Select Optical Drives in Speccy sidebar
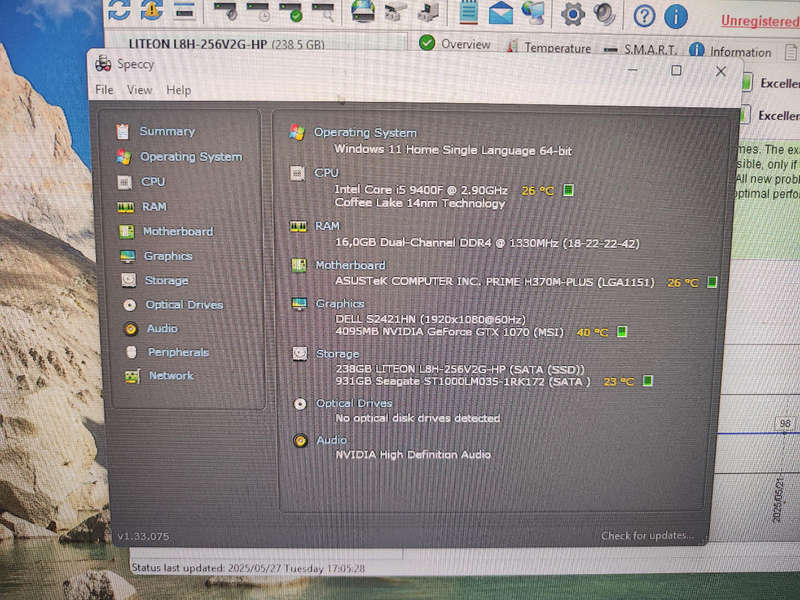This screenshot has width=800, height=600. point(184,305)
